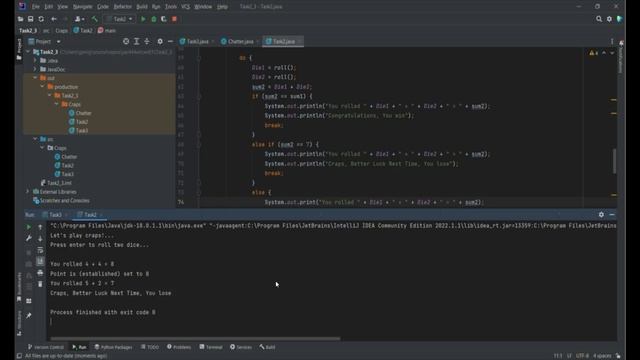Screen dimensions: 640x360
Task: Click the Pin Tab icon in Run panel
Action: point(29,315)
